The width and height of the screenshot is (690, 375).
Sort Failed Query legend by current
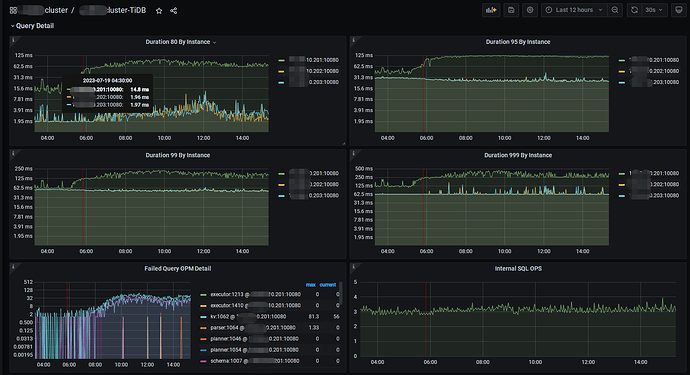328,285
